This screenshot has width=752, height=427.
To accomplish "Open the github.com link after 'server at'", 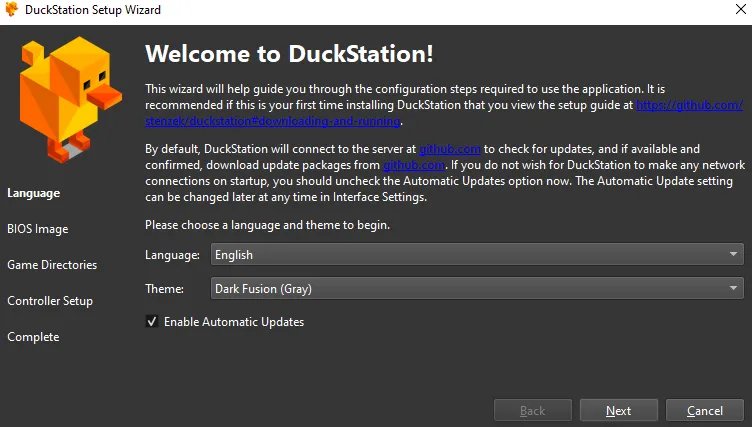I will tap(450, 149).
